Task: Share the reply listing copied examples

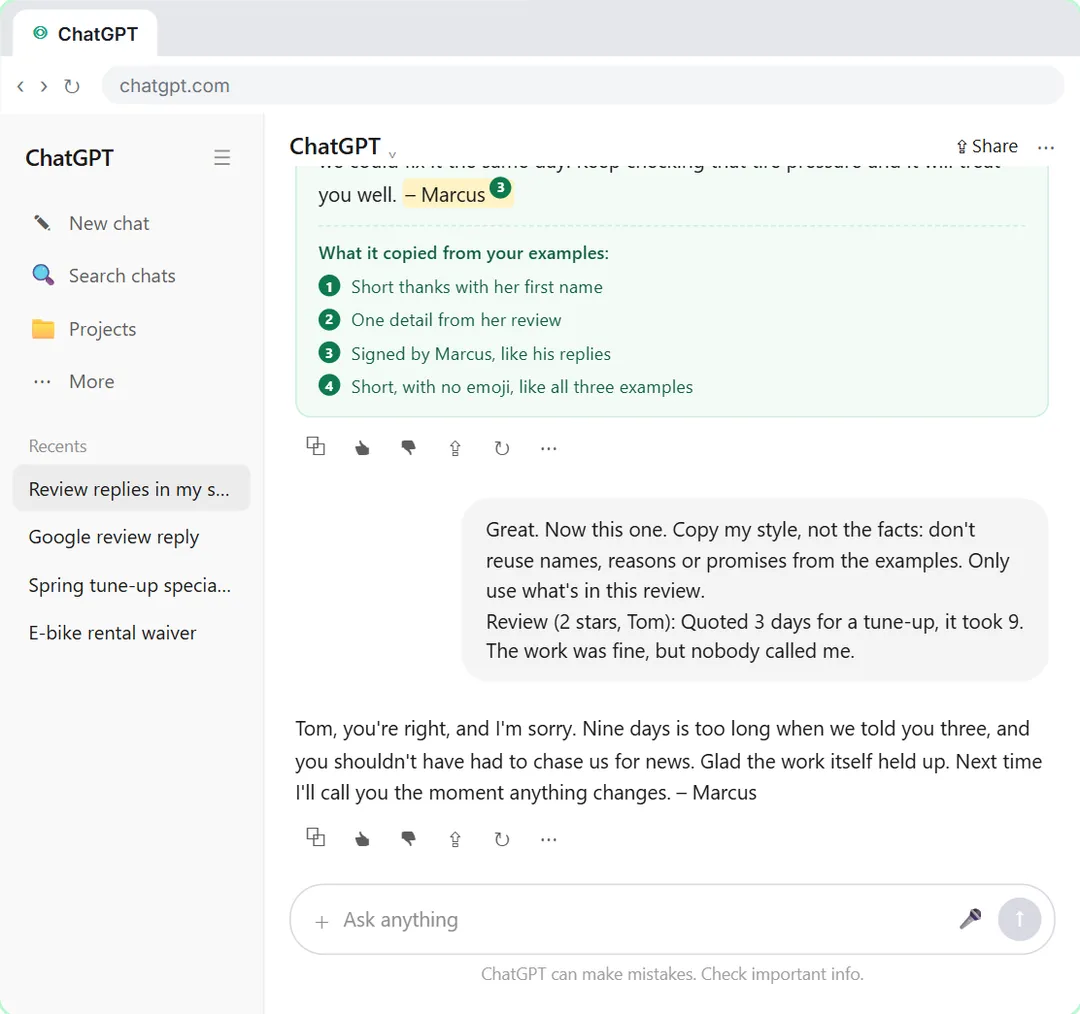Action: 455,448
